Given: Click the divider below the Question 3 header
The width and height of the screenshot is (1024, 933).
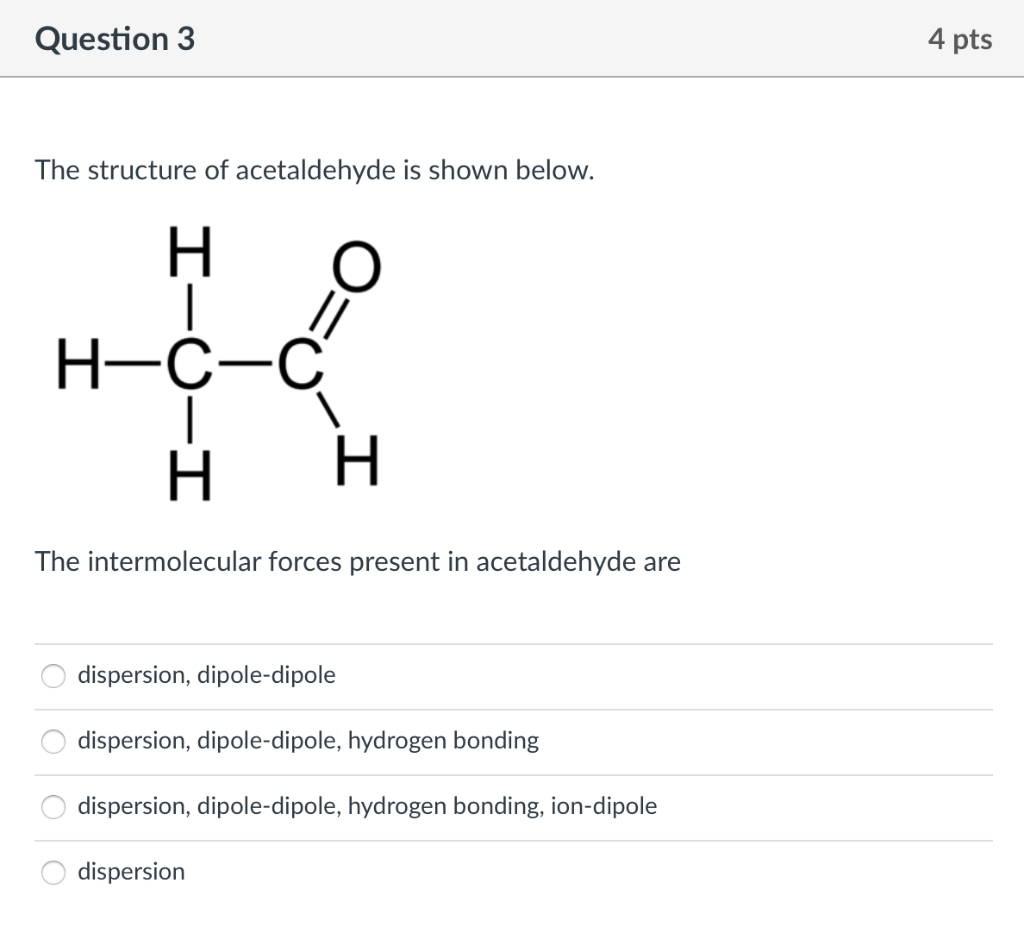Looking at the screenshot, I should point(512,76).
